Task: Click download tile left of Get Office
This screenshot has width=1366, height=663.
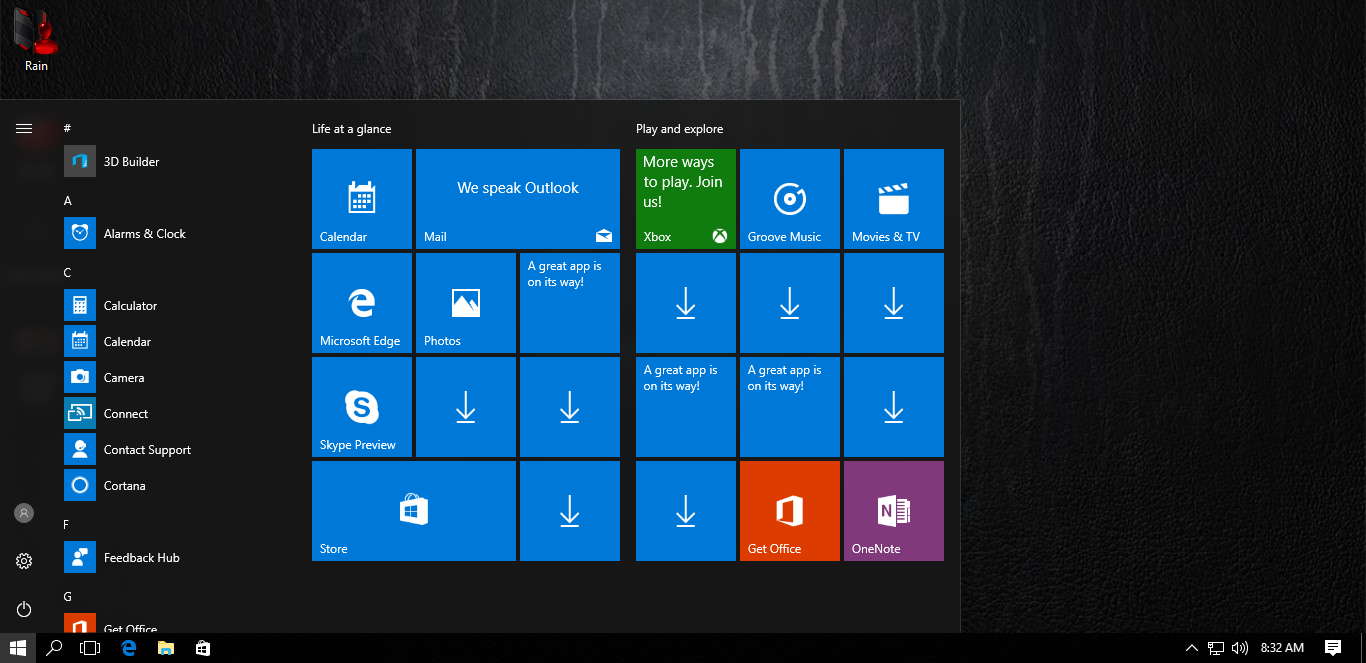Action: click(x=686, y=511)
